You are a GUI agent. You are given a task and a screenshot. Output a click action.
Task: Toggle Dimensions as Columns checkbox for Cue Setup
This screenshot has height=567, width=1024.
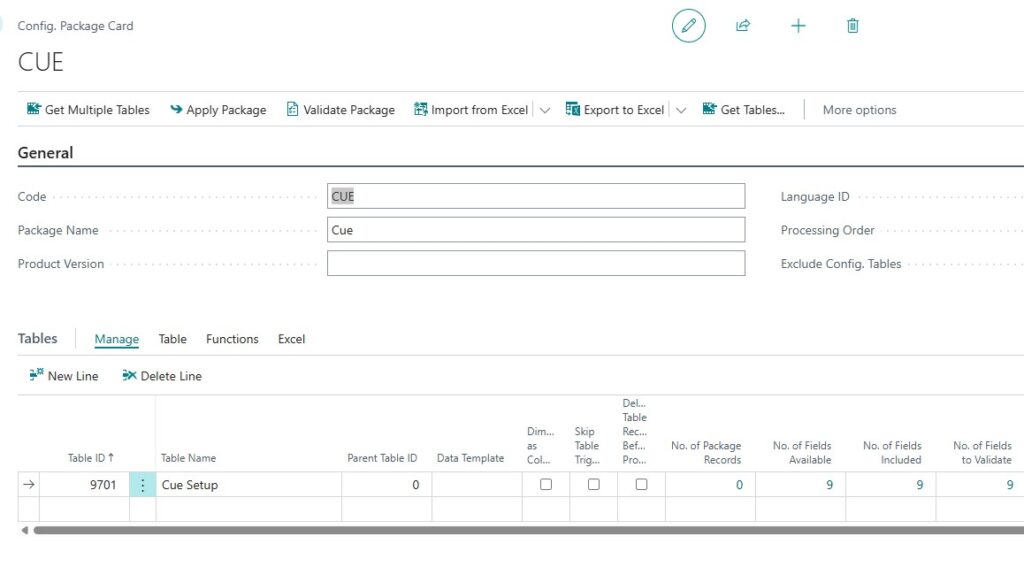(x=546, y=485)
